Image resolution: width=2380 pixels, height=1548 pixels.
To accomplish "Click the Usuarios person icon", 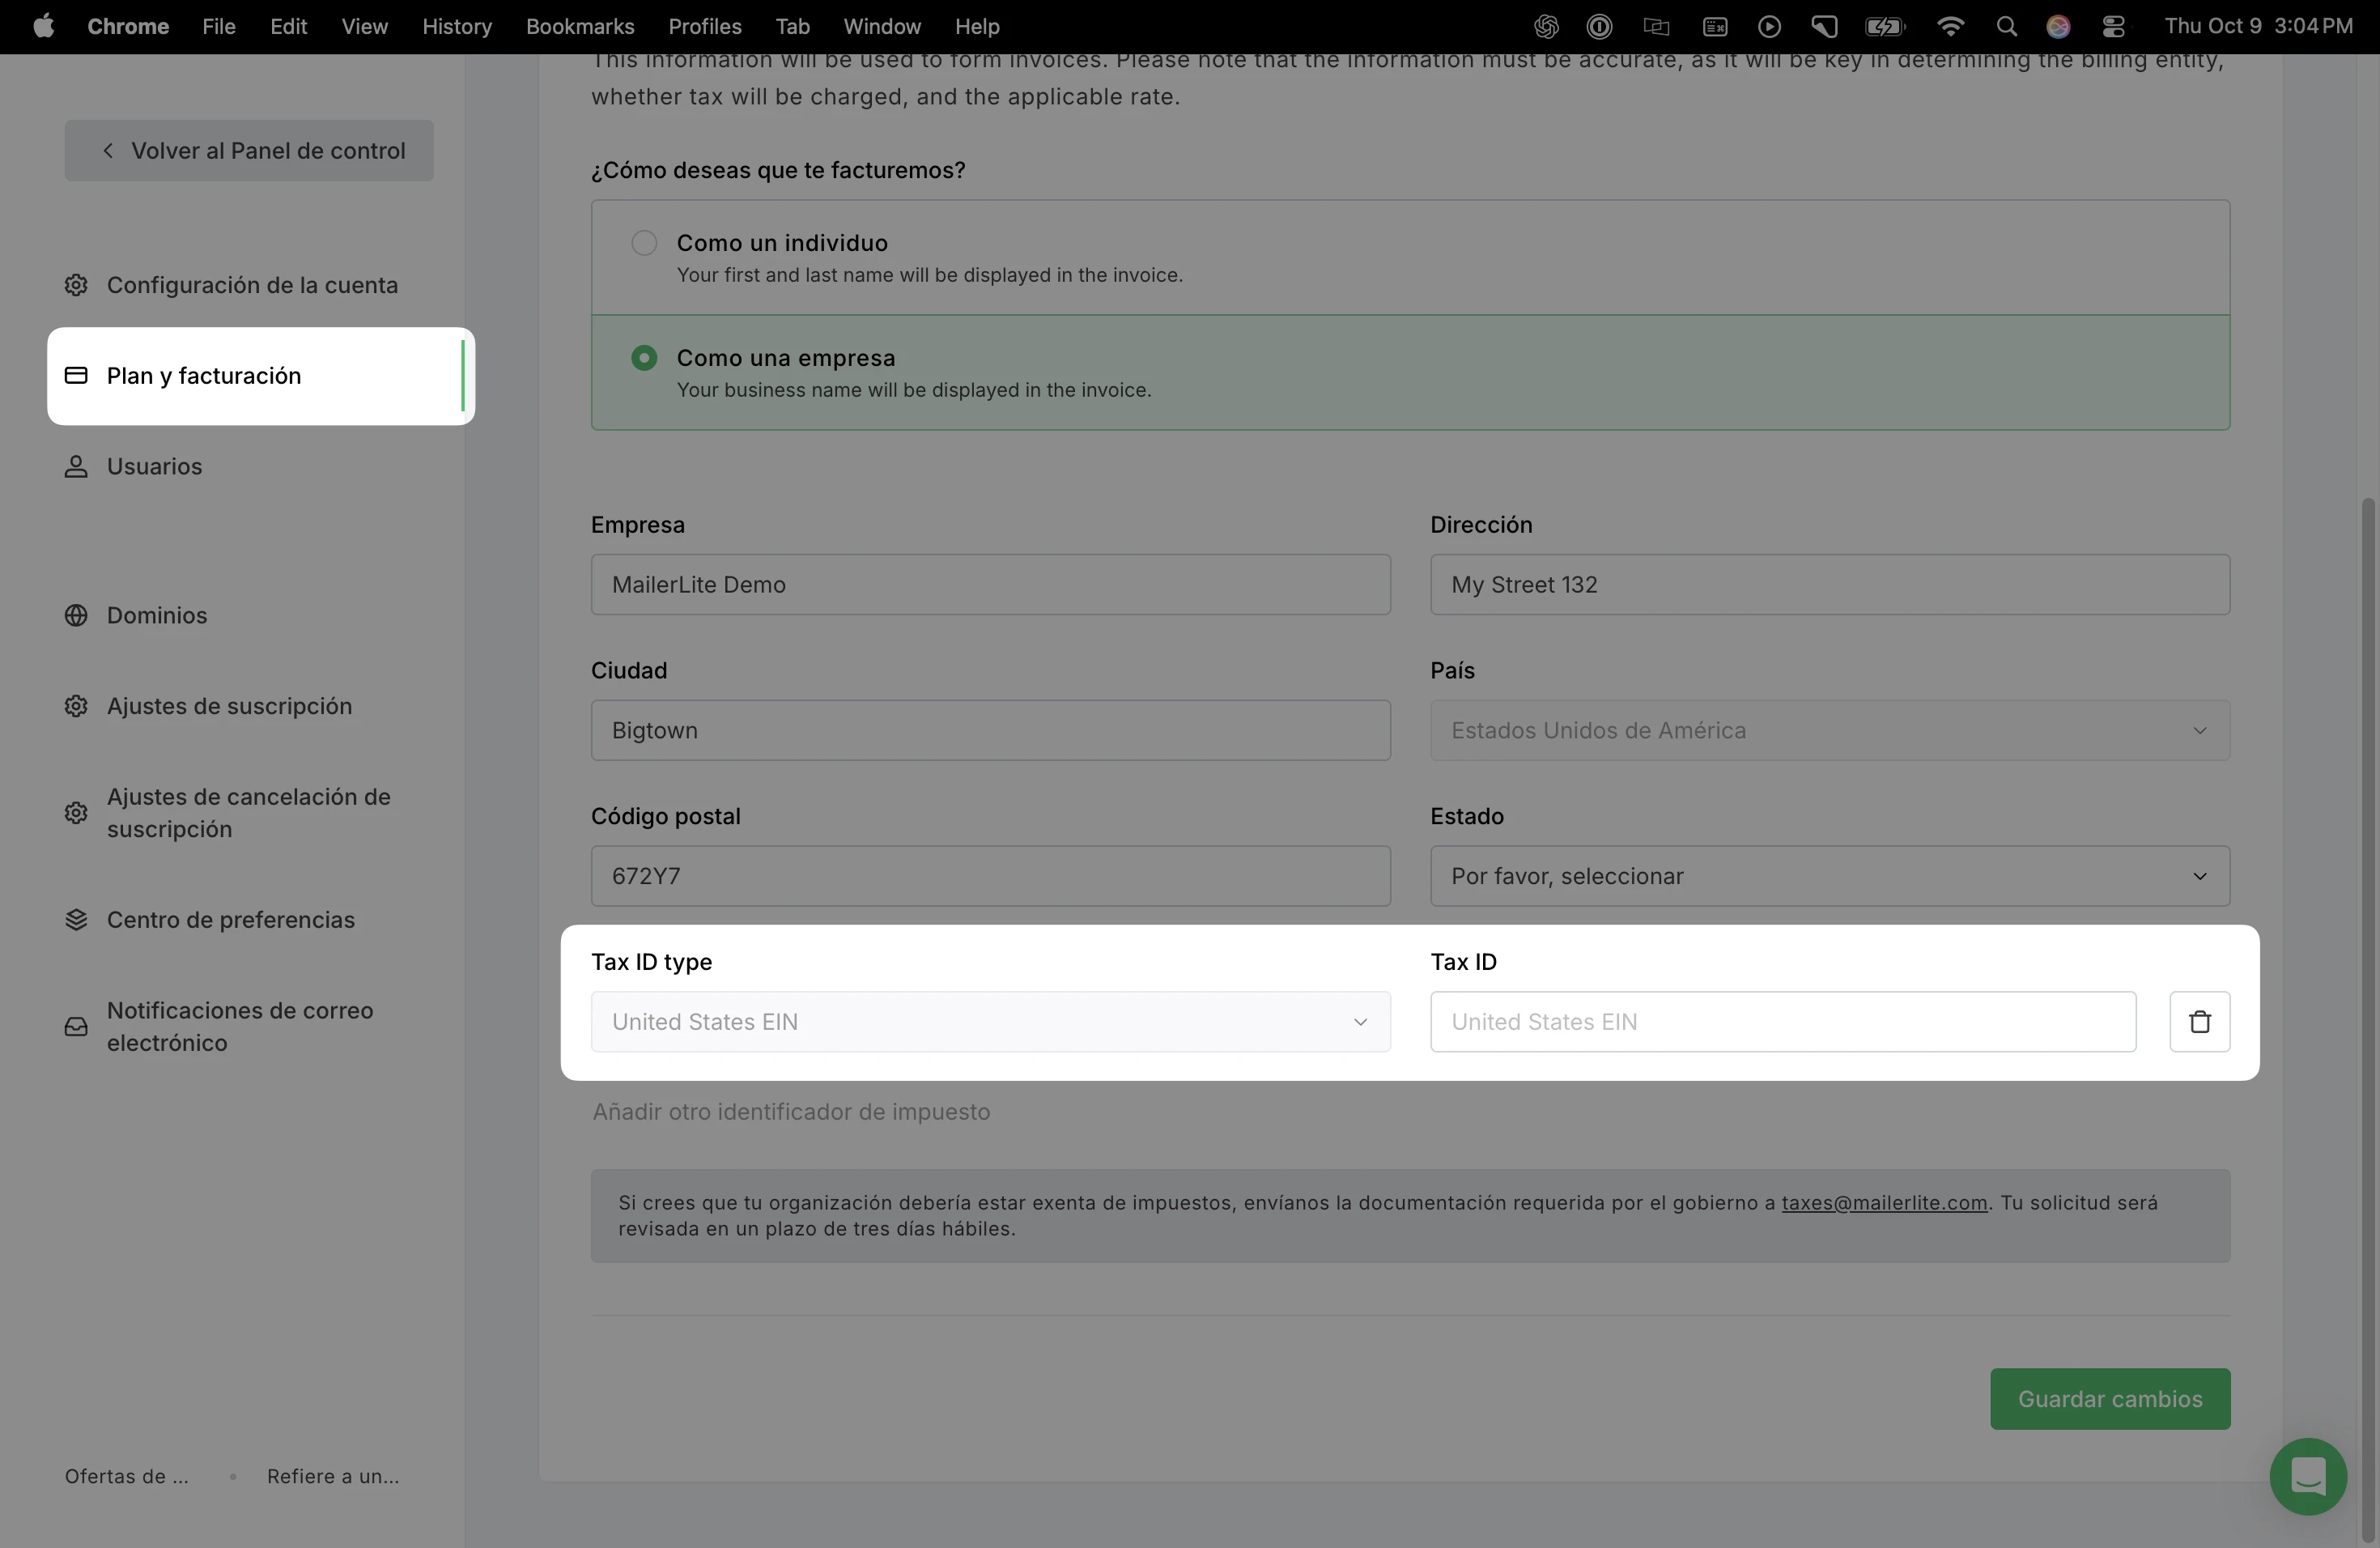I will pos(76,466).
